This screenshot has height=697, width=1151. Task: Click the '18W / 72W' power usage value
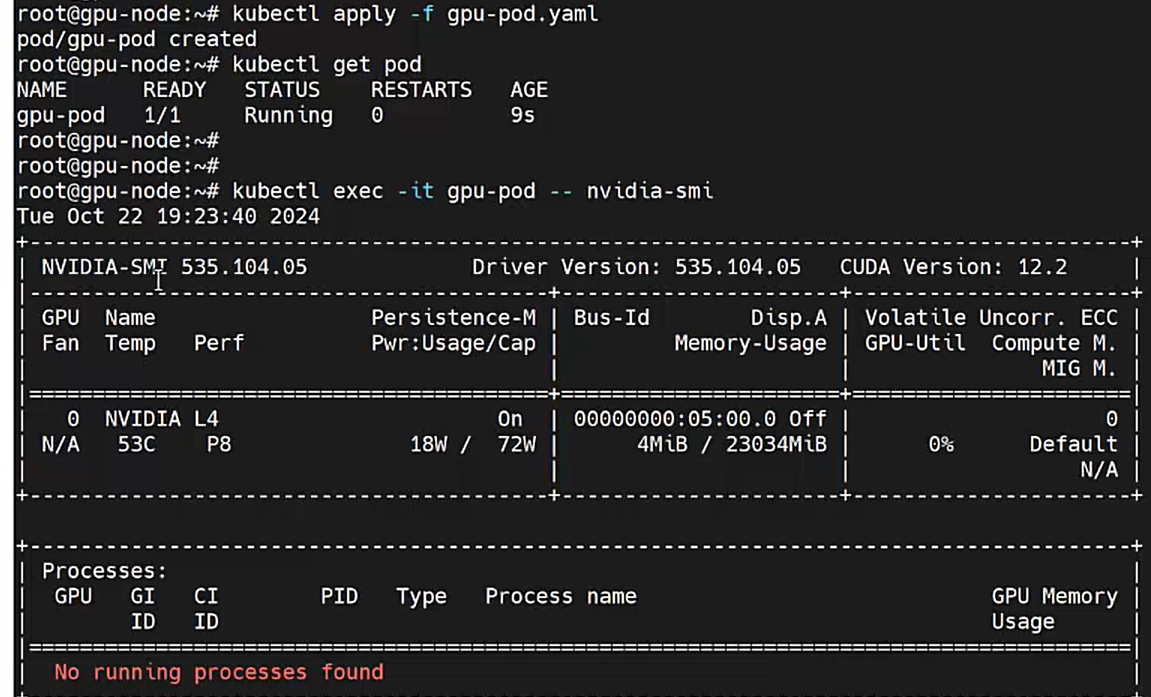coord(473,445)
